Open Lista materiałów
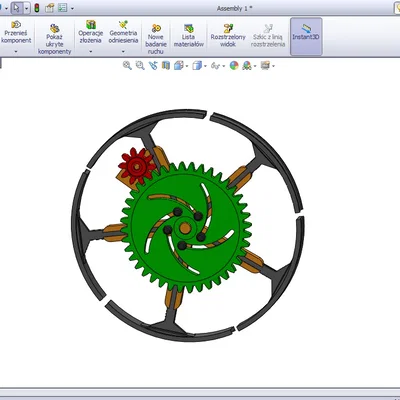The height and width of the screenshot is (400, 400). pyautogui.click(x=189, y=35)
